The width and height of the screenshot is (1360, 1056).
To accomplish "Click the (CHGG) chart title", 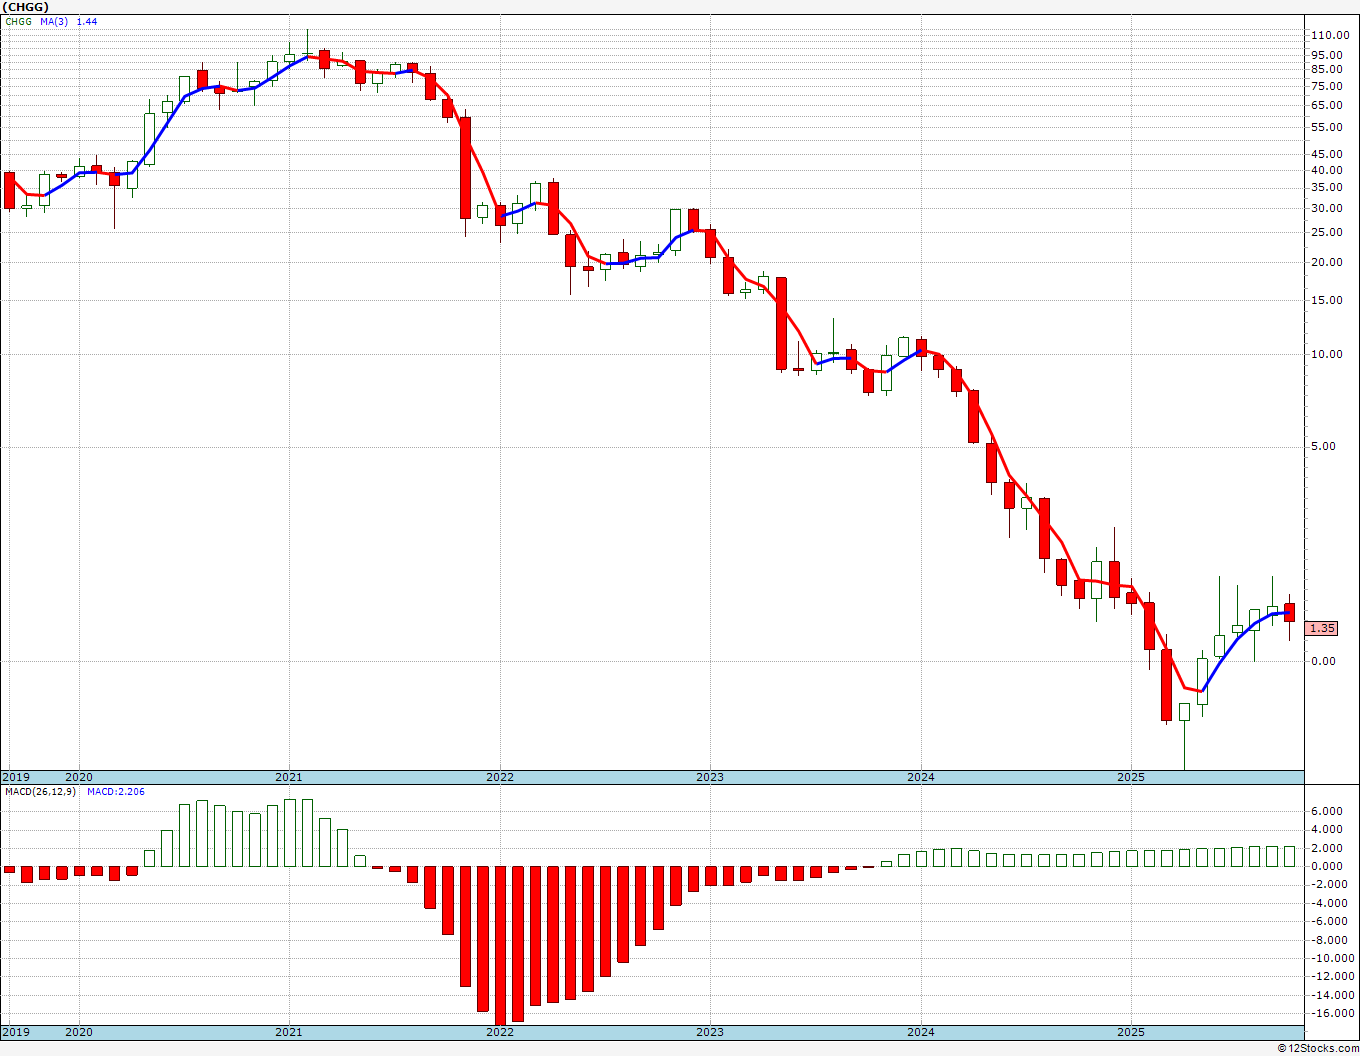I will (x=24, y=6).
